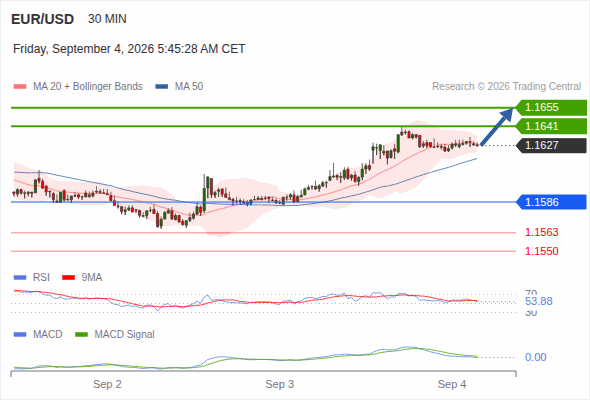Click the 9MA legend red swatch
The width and height of the screenshot is (590, 400).
pos(68,278)
